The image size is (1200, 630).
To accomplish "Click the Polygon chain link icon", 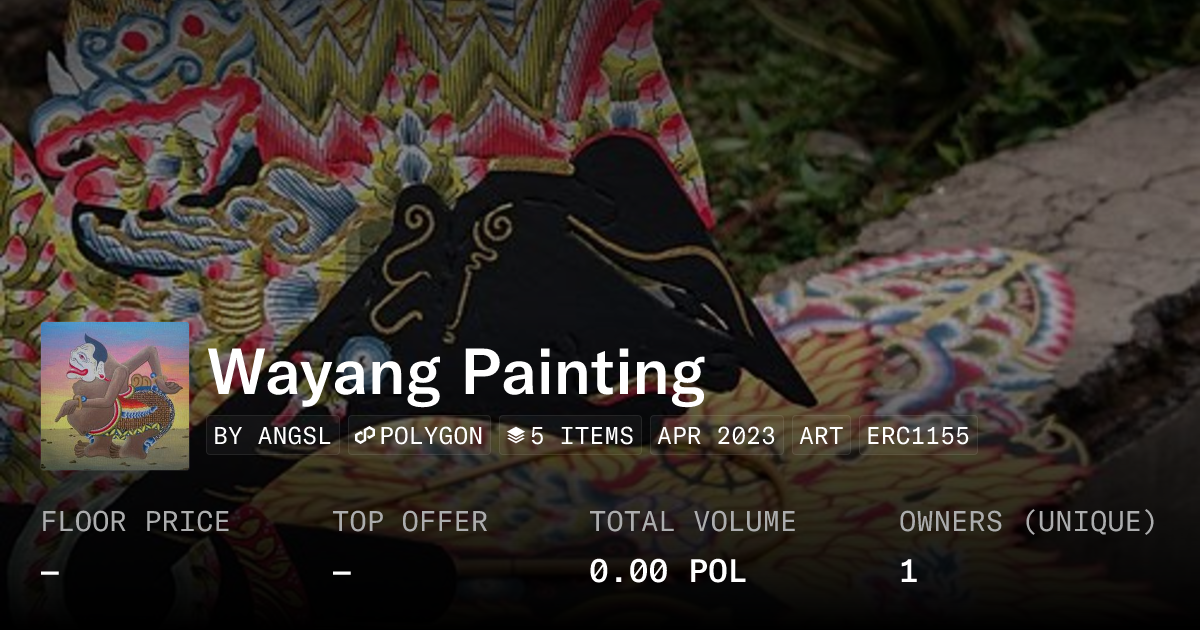I will click(x=365, y=436).
